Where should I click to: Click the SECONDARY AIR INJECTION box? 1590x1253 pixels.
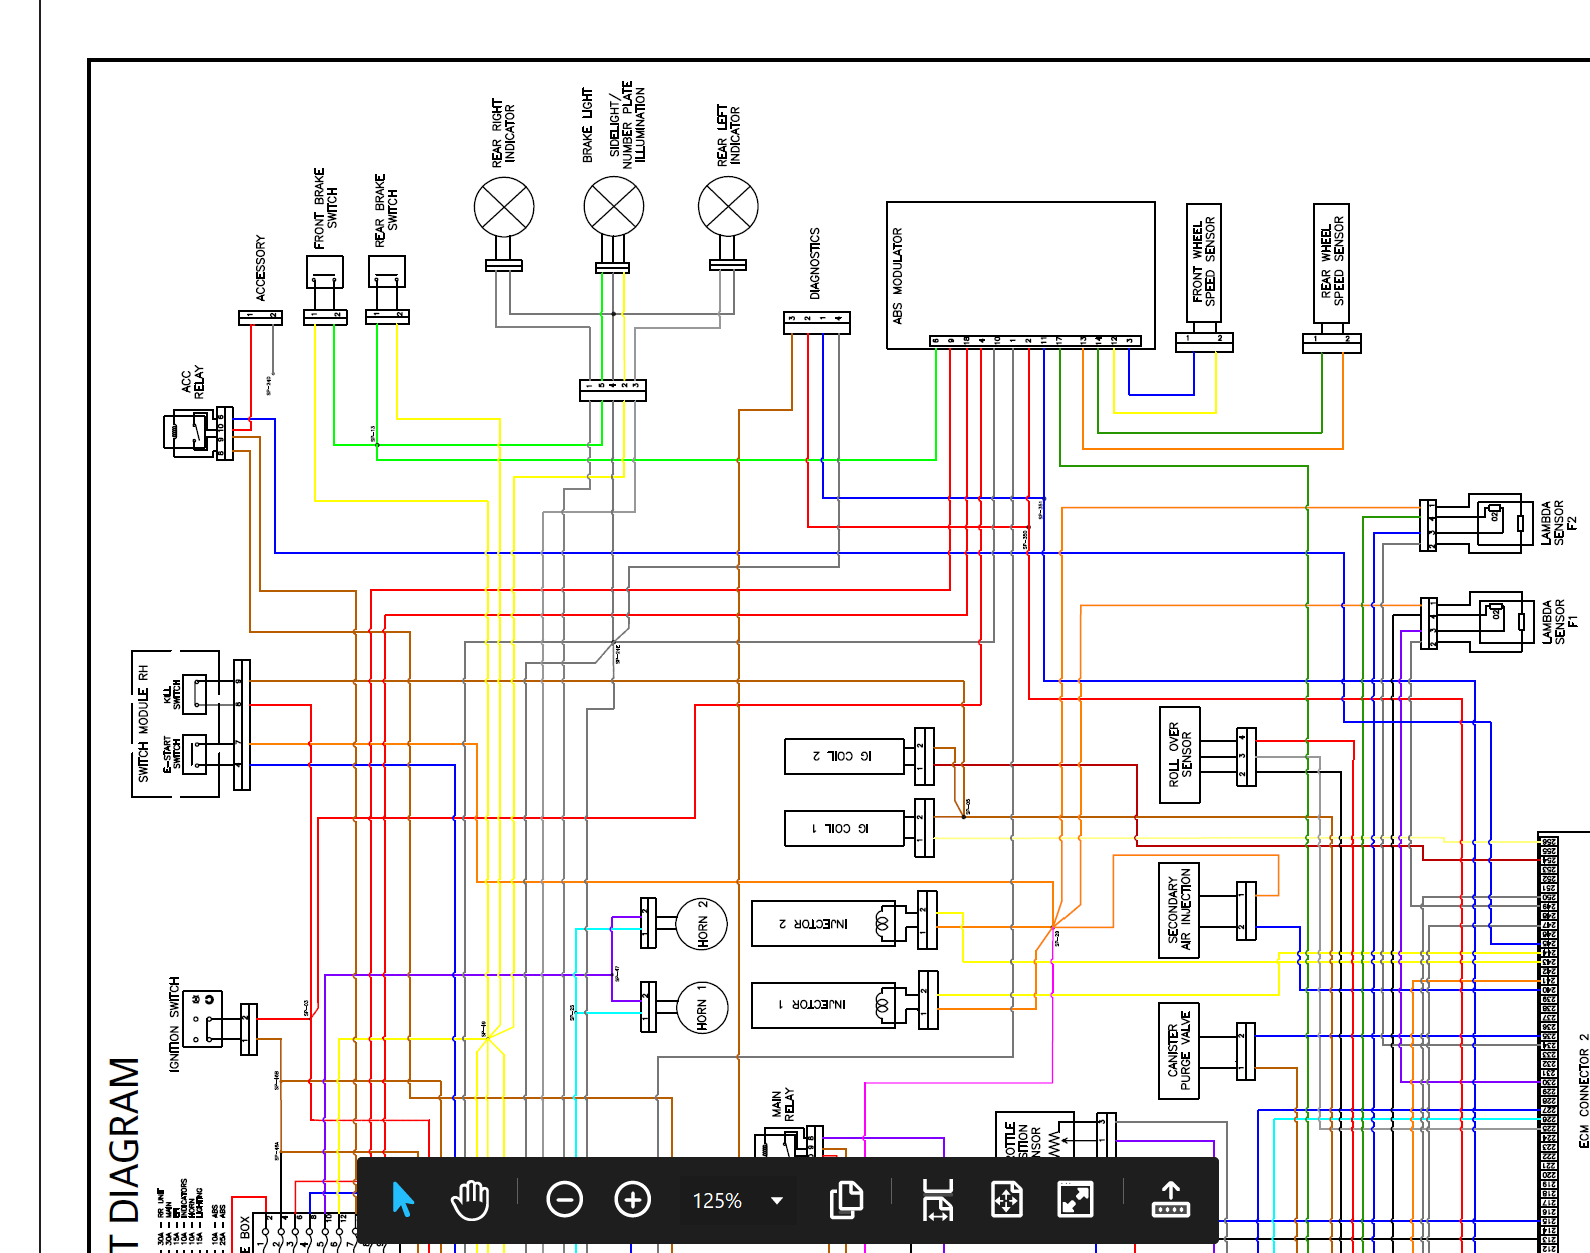(x=1179, y=910)
